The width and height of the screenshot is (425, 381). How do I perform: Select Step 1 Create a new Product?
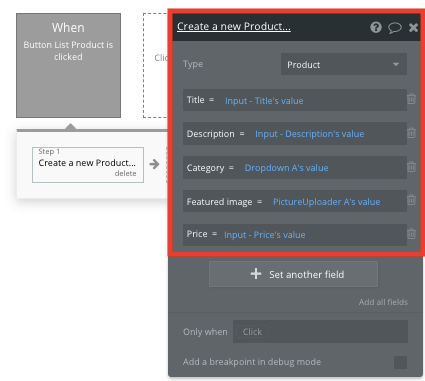point(88,165)
